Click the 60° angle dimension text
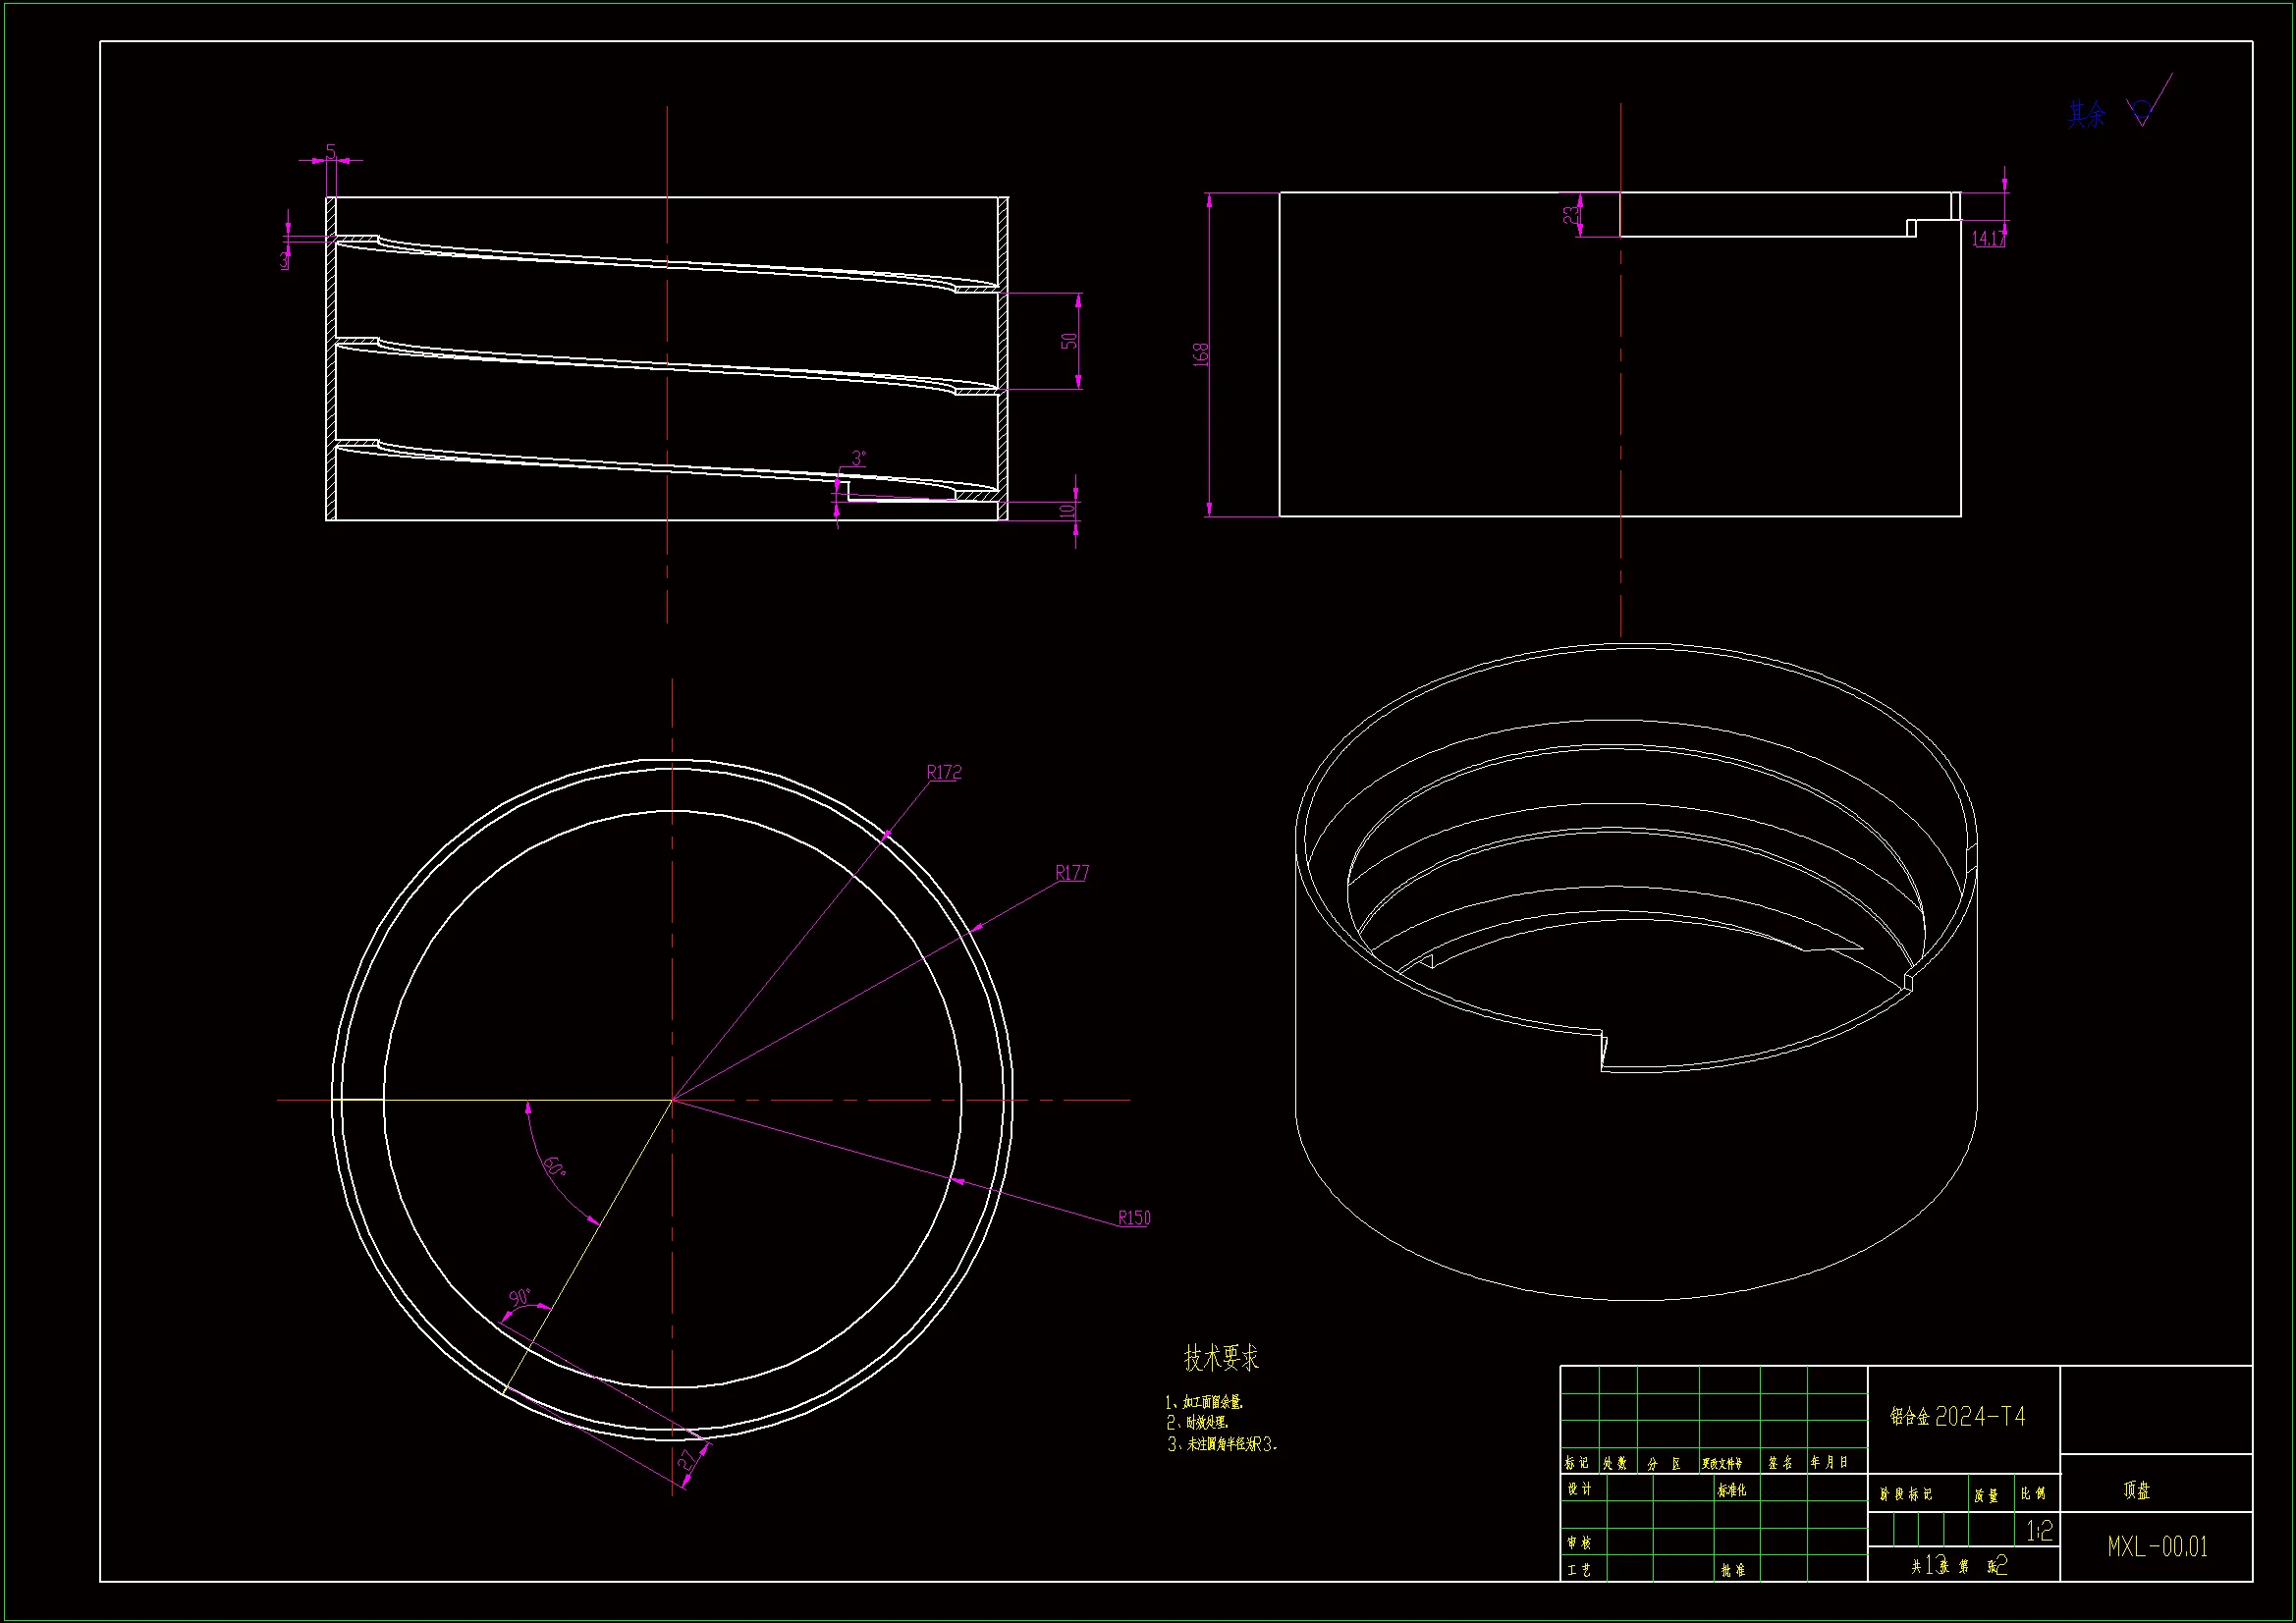Screen dimensions: 2296x1623 pyautogui.click(x=555, y=1167)
